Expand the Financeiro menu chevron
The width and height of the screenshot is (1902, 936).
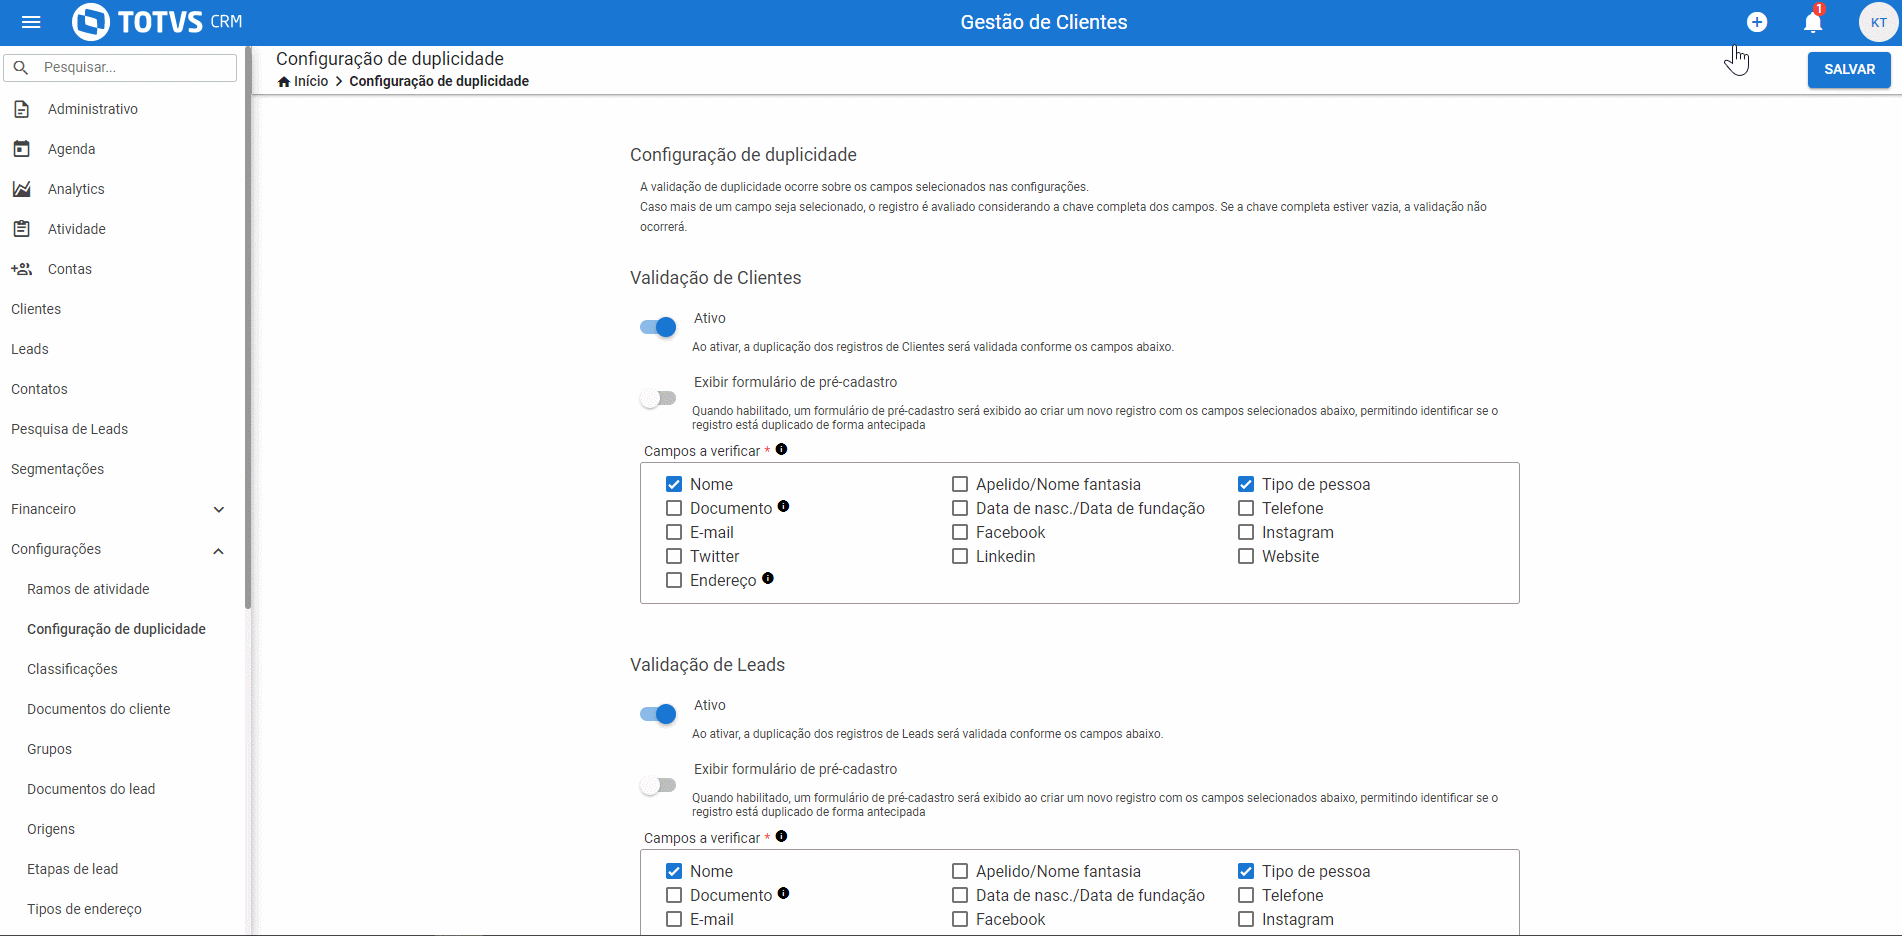[219, 509]
